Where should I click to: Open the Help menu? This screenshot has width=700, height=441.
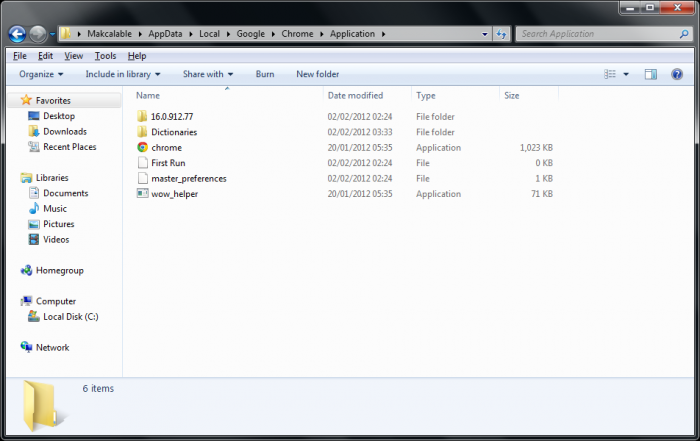137,56
